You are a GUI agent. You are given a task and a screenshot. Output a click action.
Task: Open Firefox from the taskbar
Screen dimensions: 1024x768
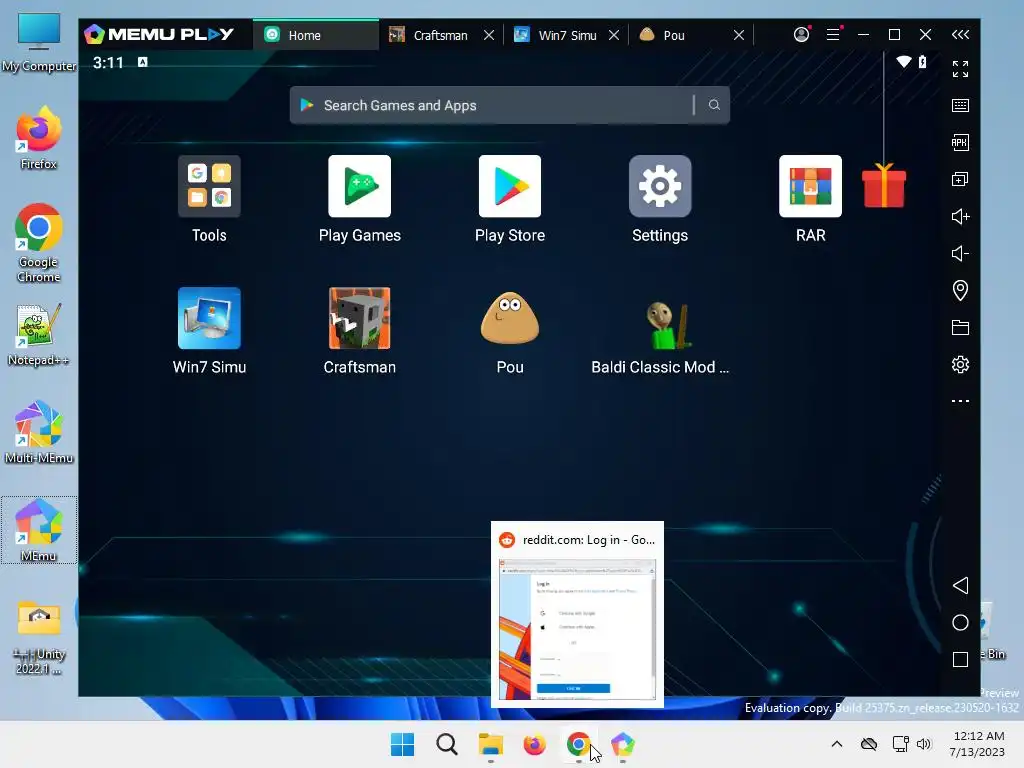click(534, 744)
